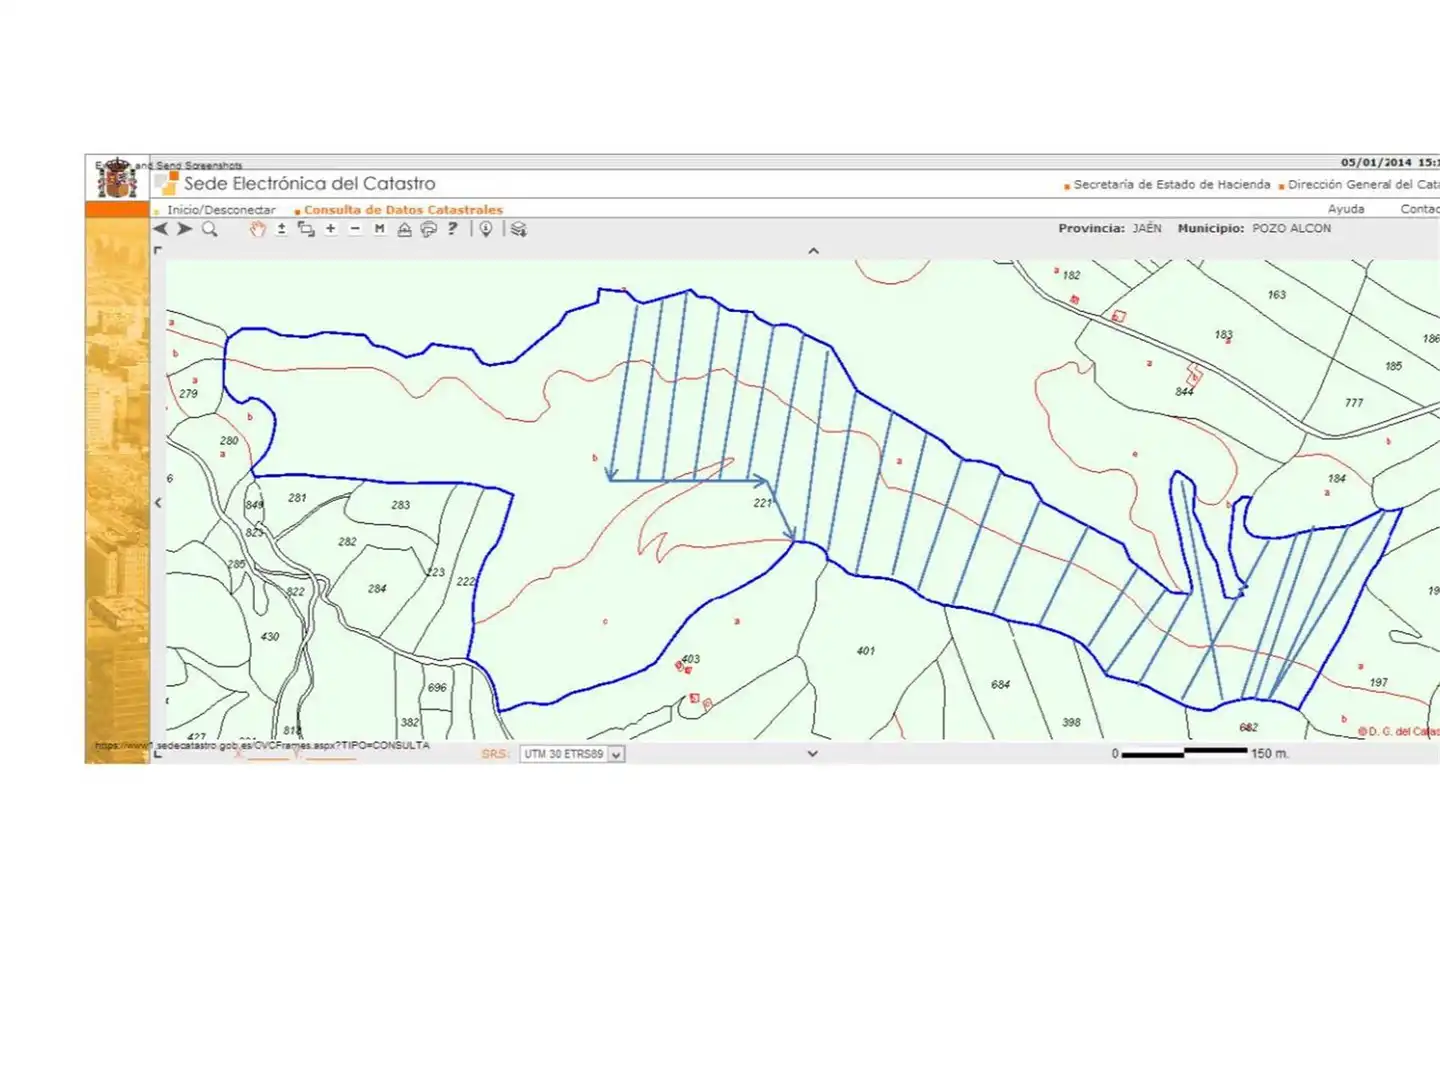Collapse the bottom panel with down chevron
Screen dimensions: 1440x1080
pos(812,754)
